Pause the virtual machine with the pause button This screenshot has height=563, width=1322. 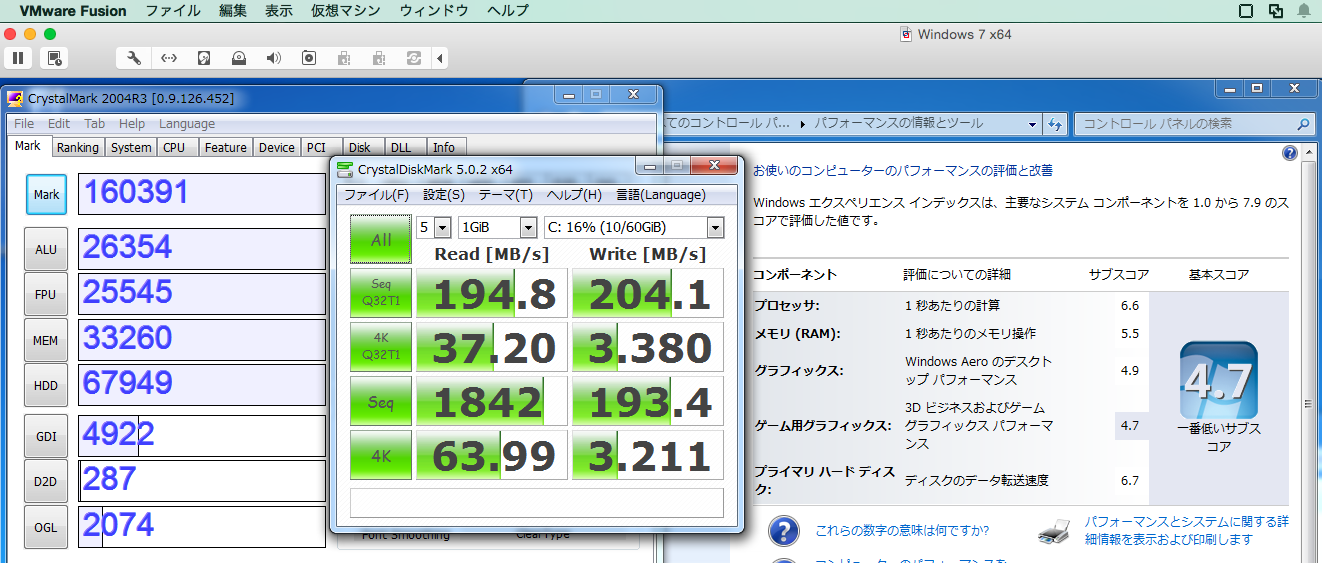pyautogui.click(x=18, y=58)
